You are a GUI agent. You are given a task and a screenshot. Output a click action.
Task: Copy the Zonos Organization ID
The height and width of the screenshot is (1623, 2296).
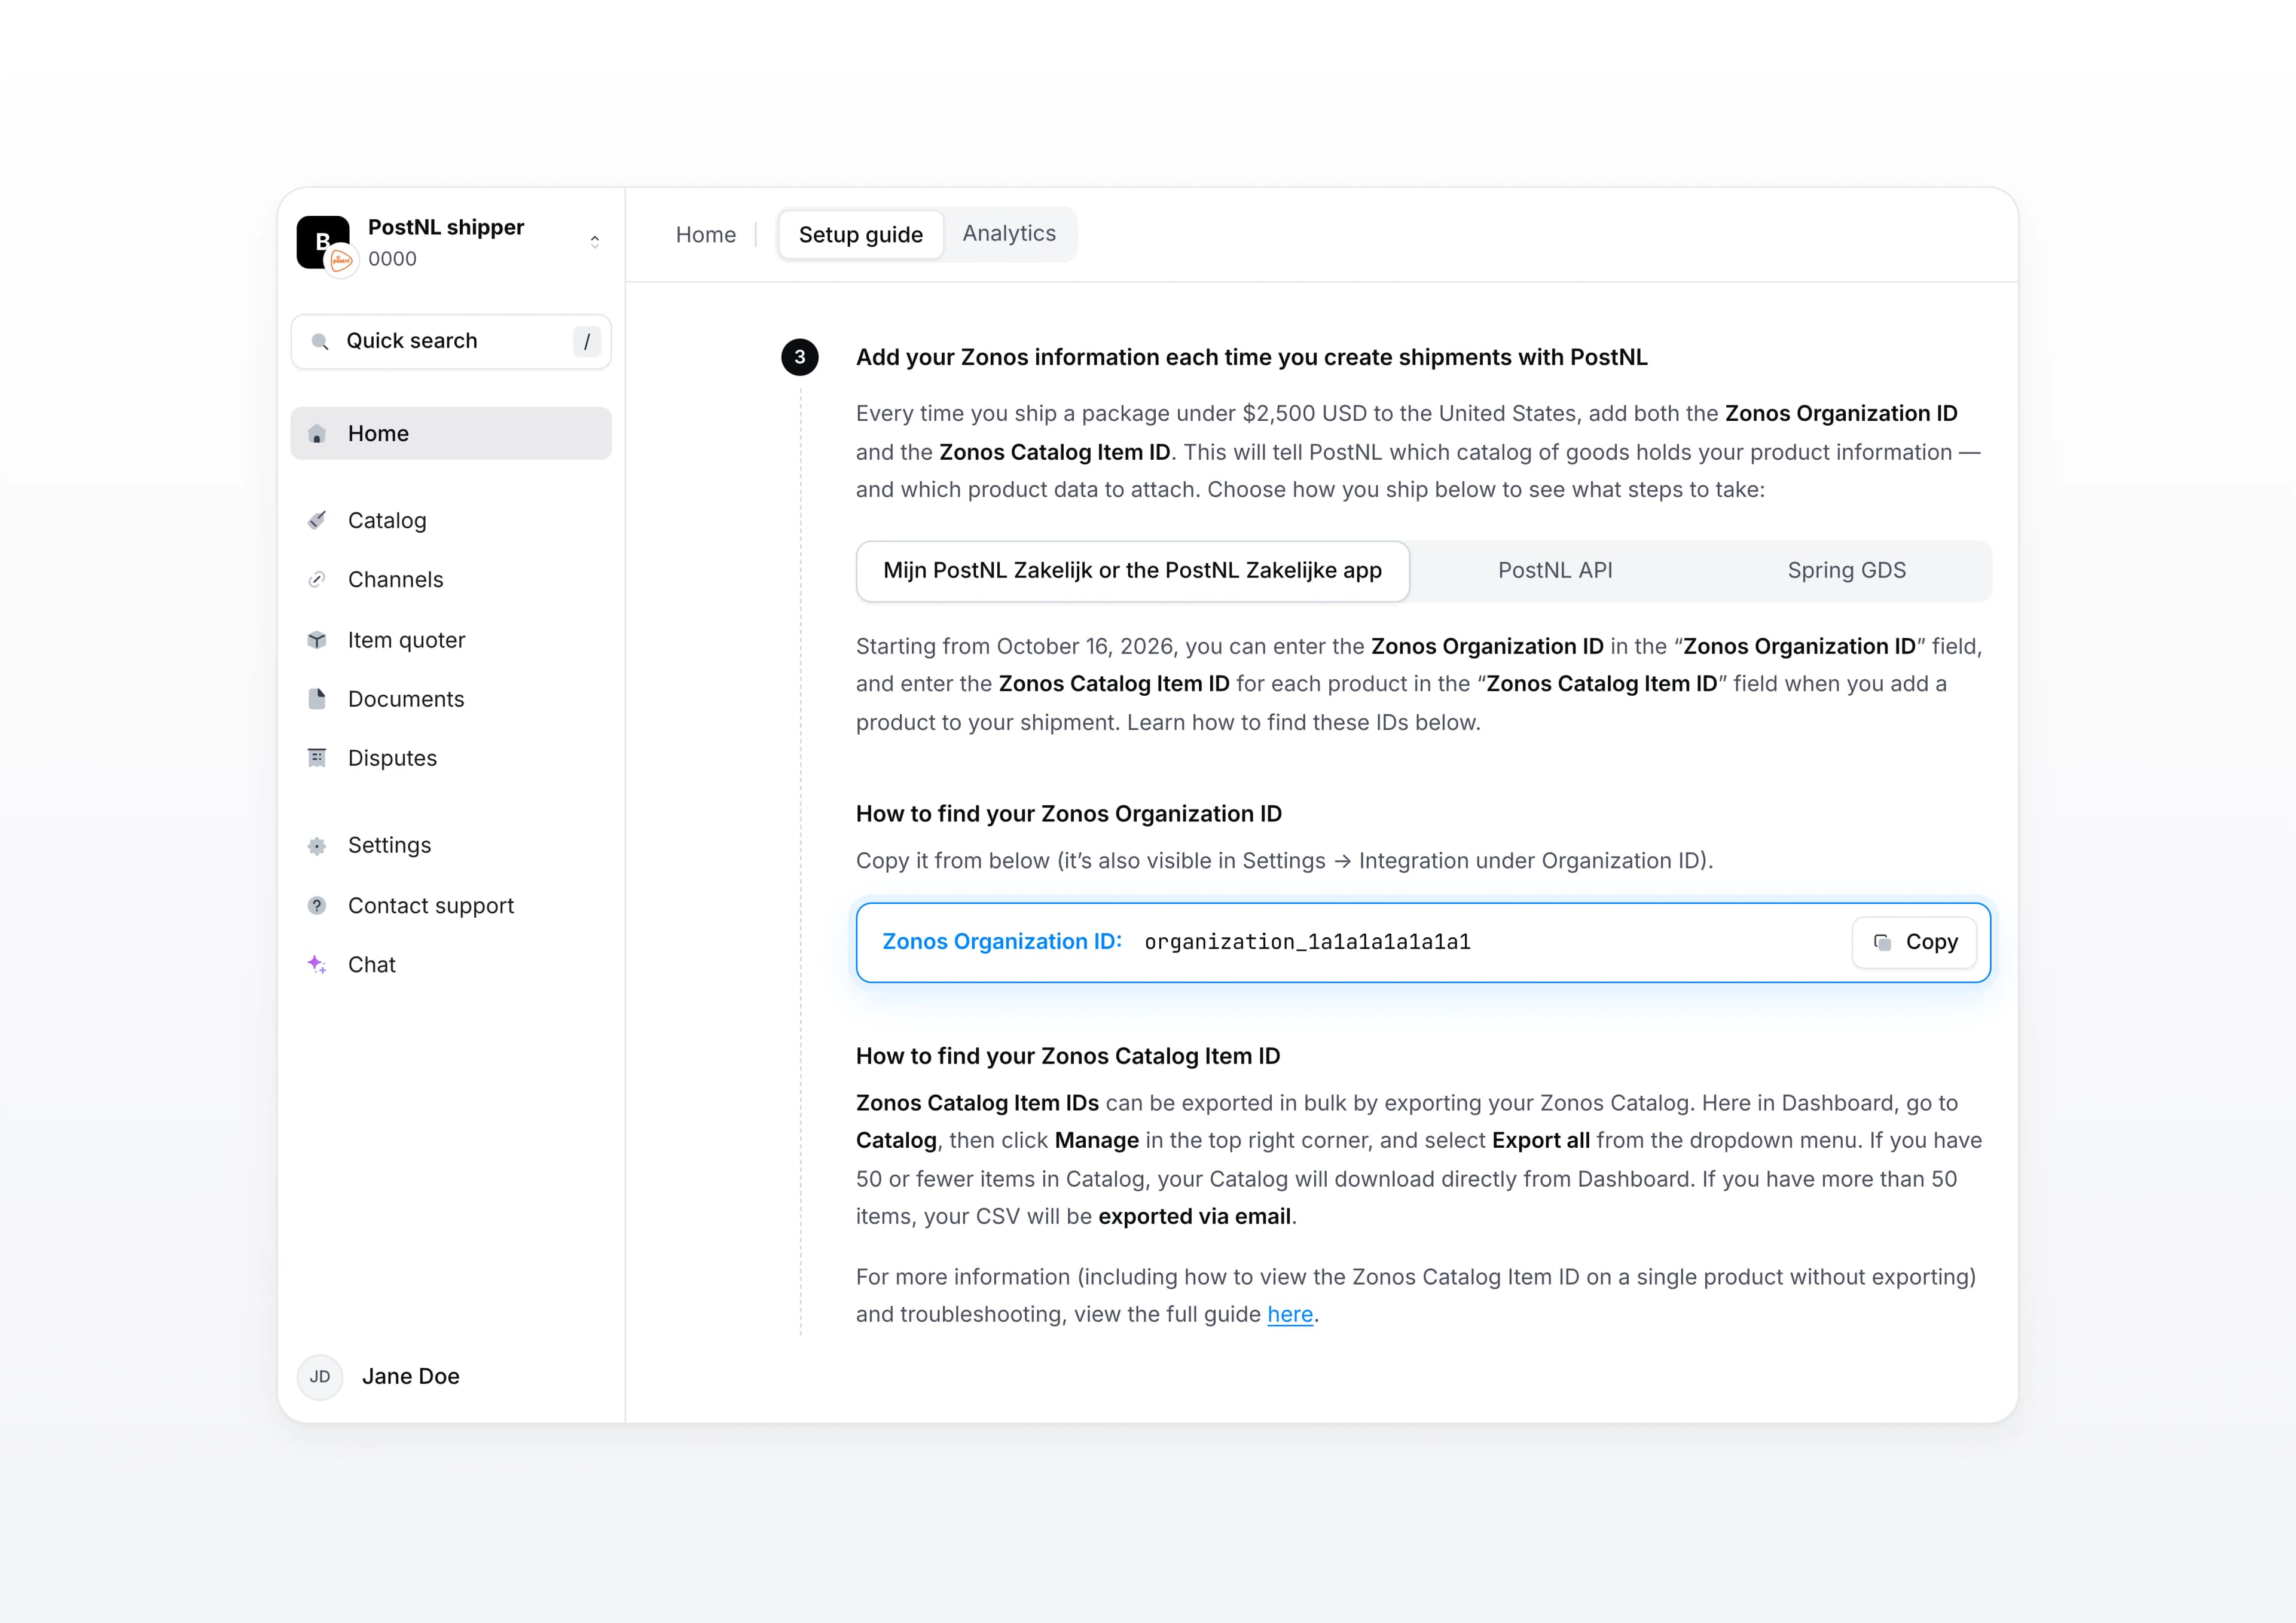(1914, 942)
